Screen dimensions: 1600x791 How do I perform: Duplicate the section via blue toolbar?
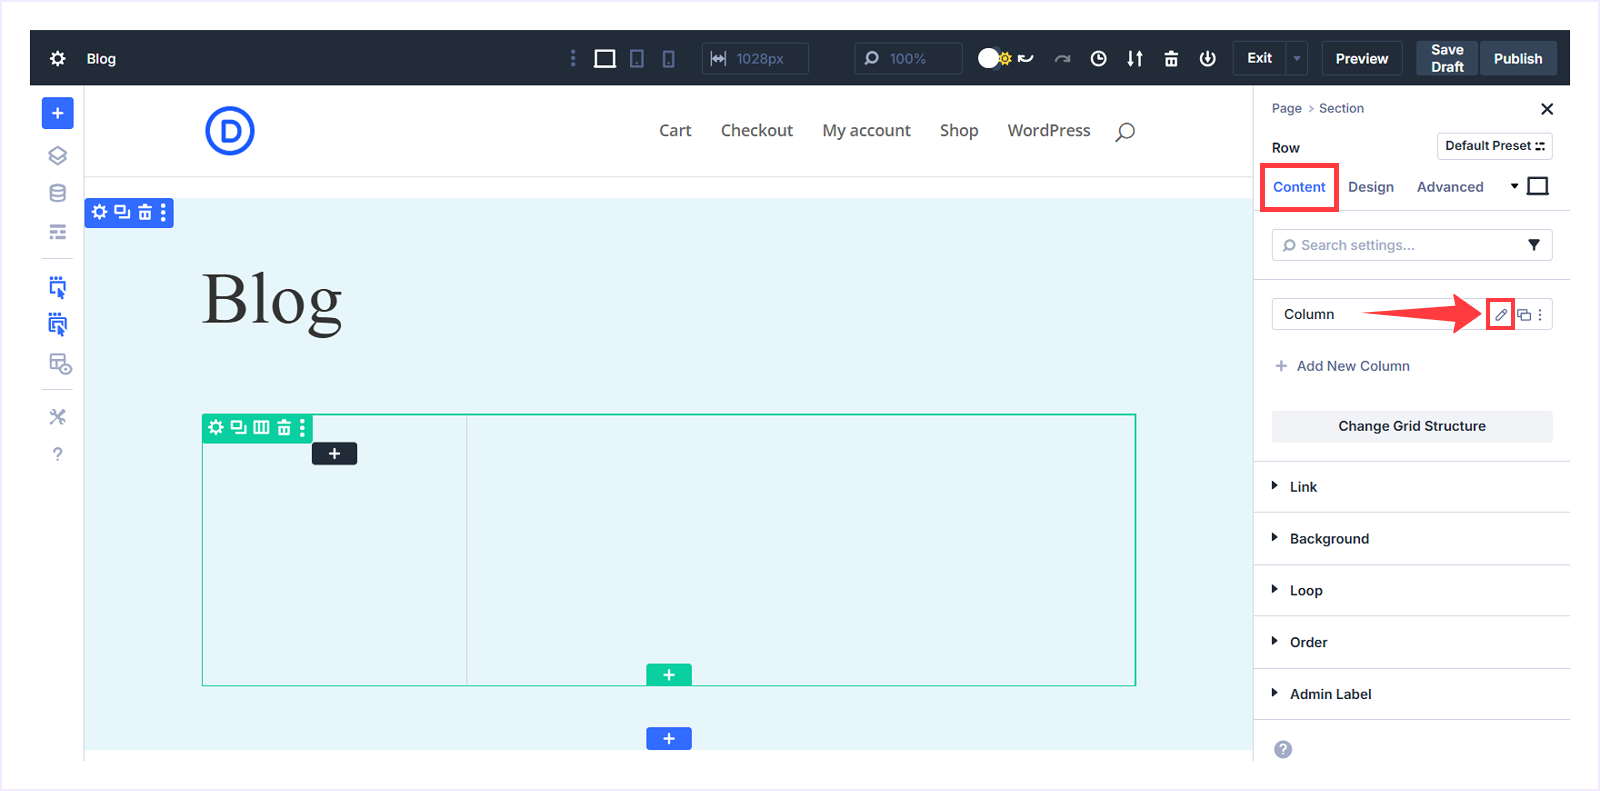[122, 212]
